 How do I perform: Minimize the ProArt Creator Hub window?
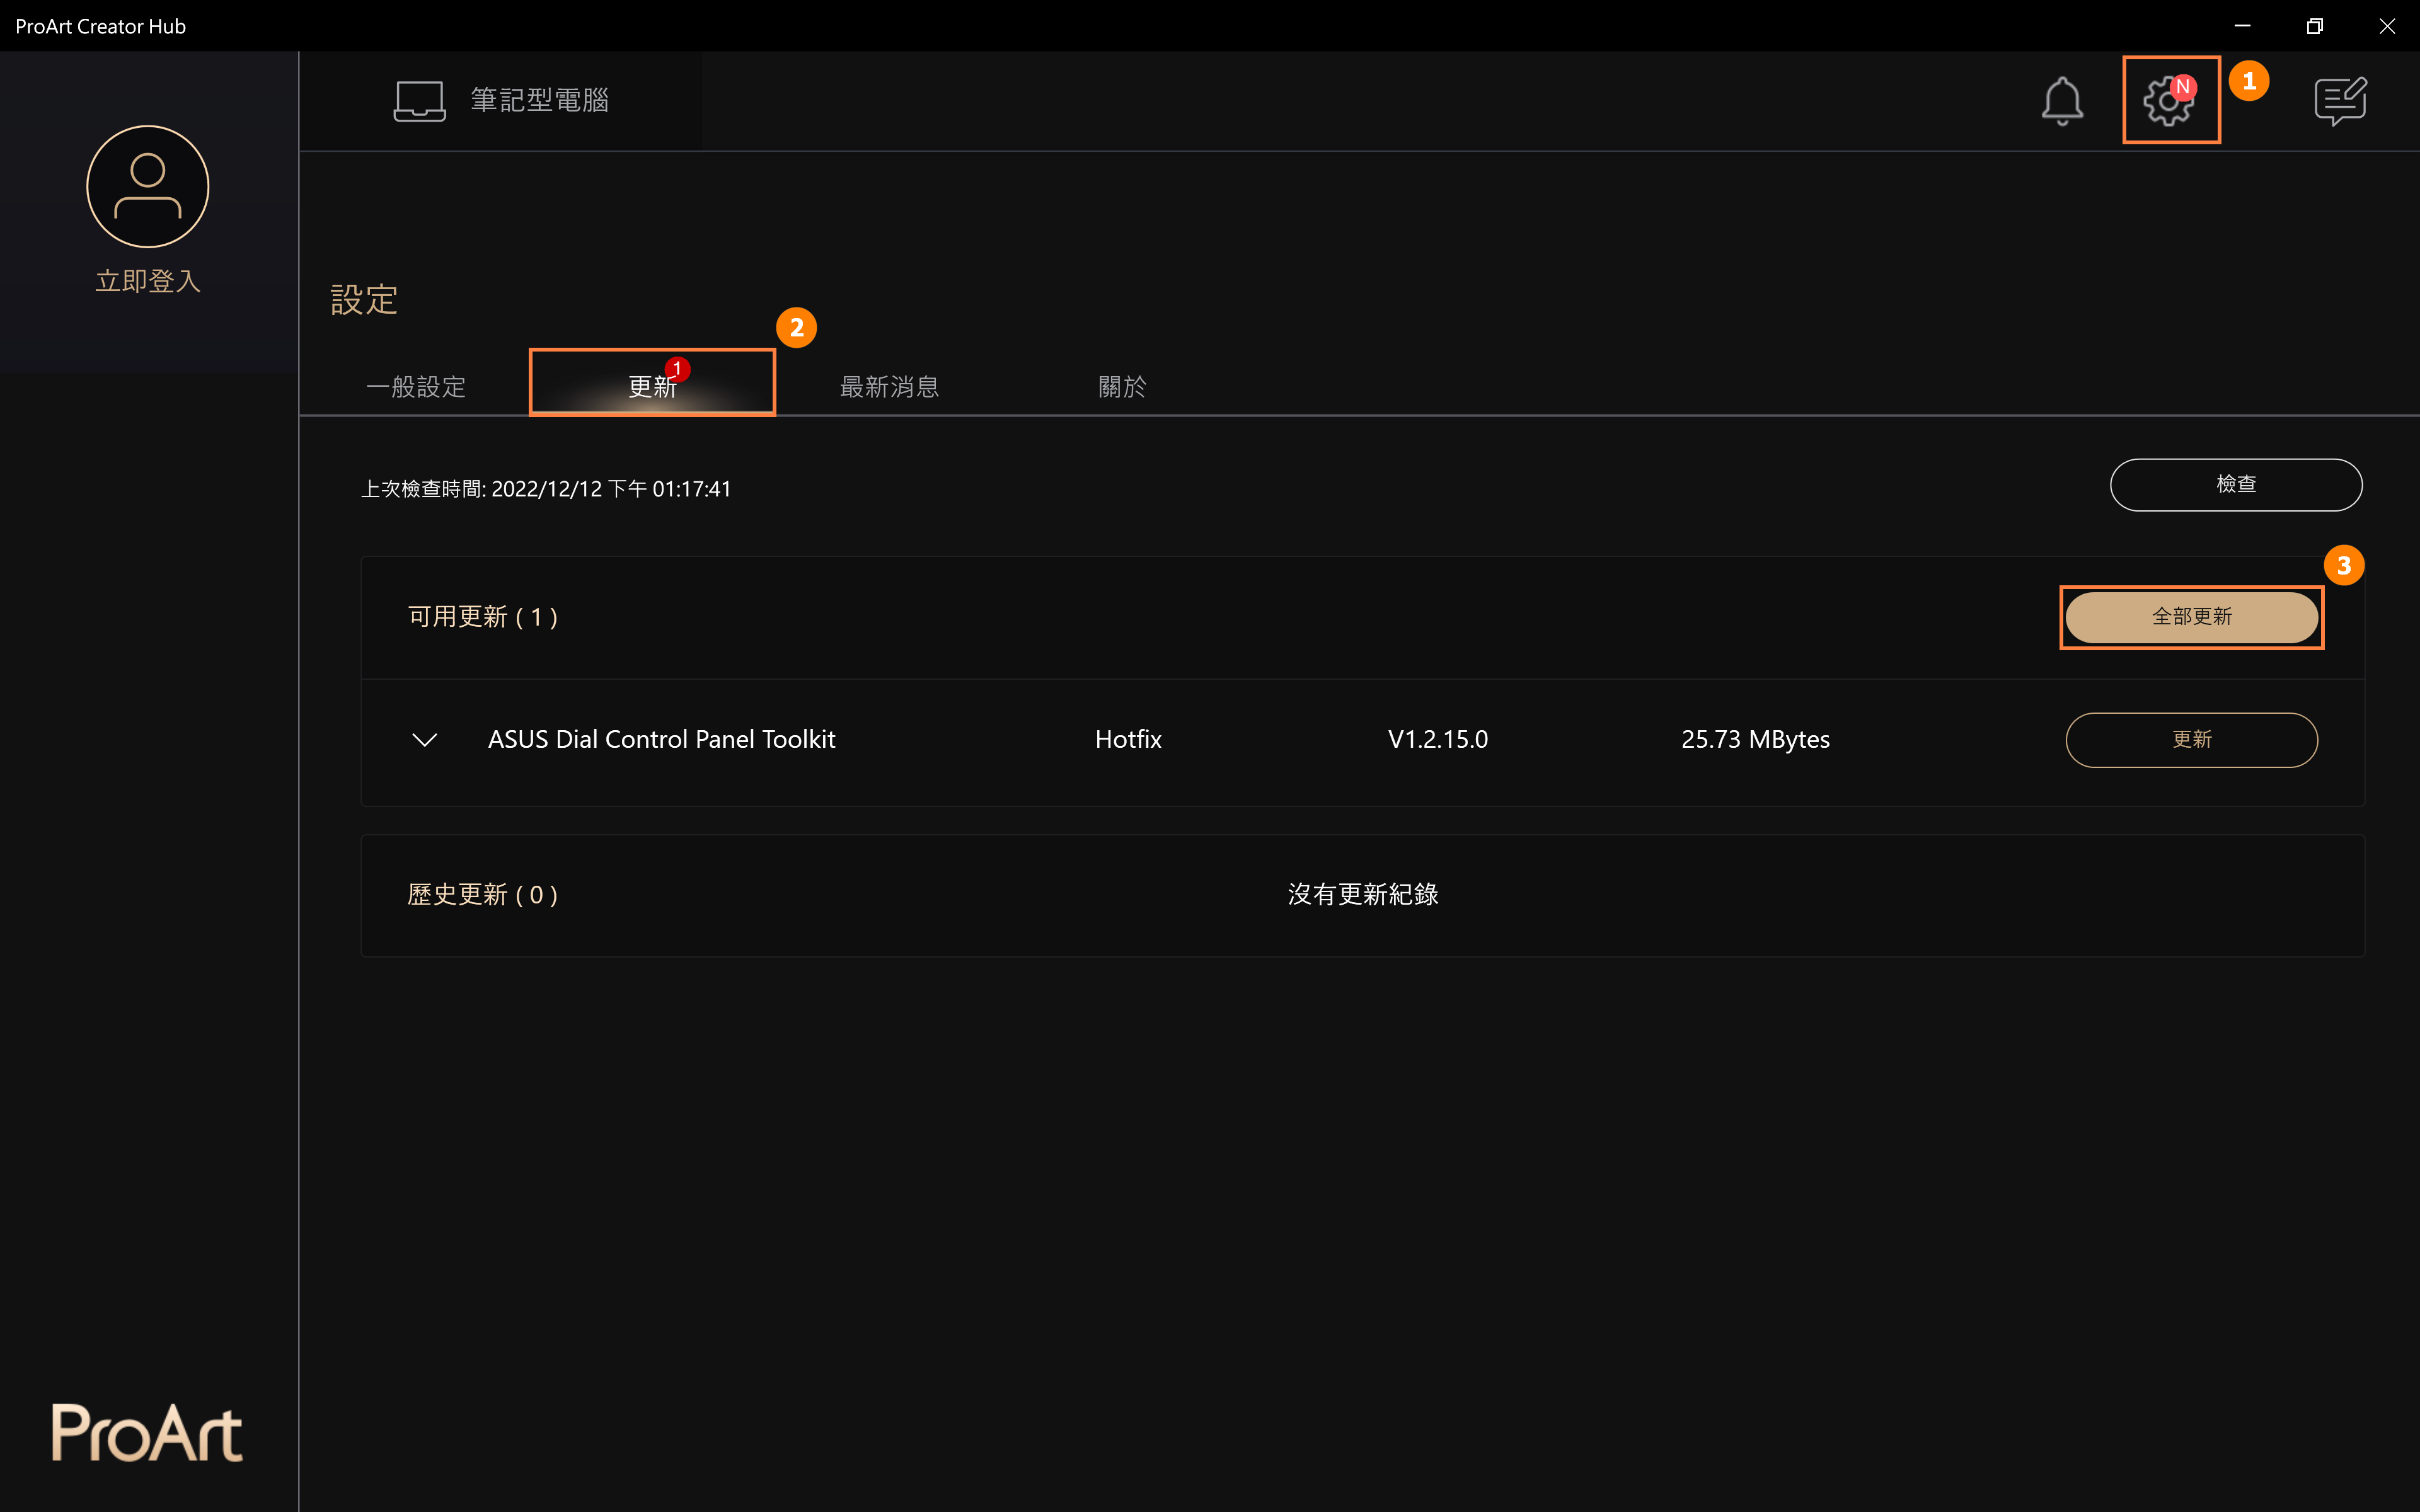(2242, 26)
